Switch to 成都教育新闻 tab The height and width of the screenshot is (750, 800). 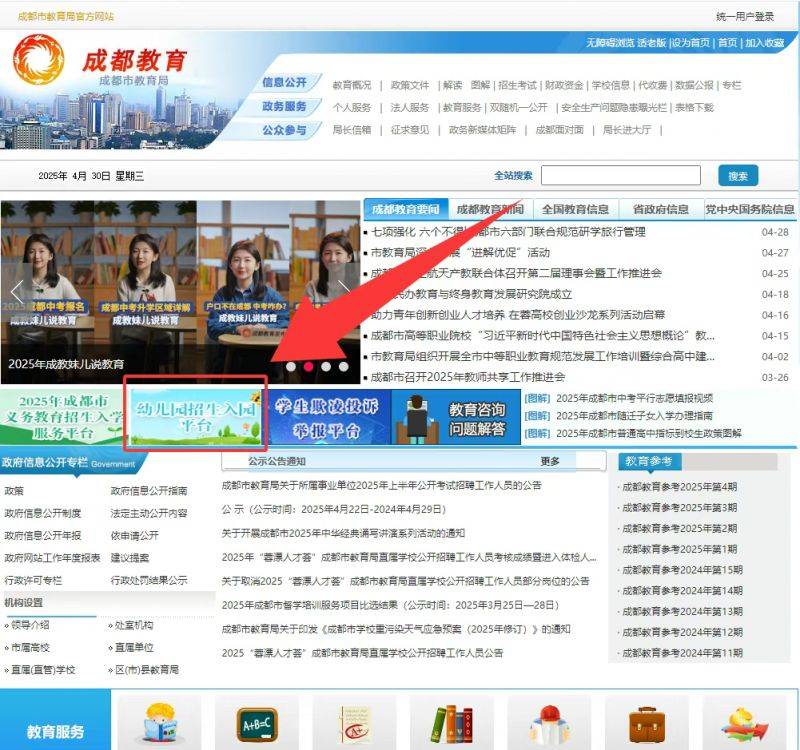(x=490, y=210)
